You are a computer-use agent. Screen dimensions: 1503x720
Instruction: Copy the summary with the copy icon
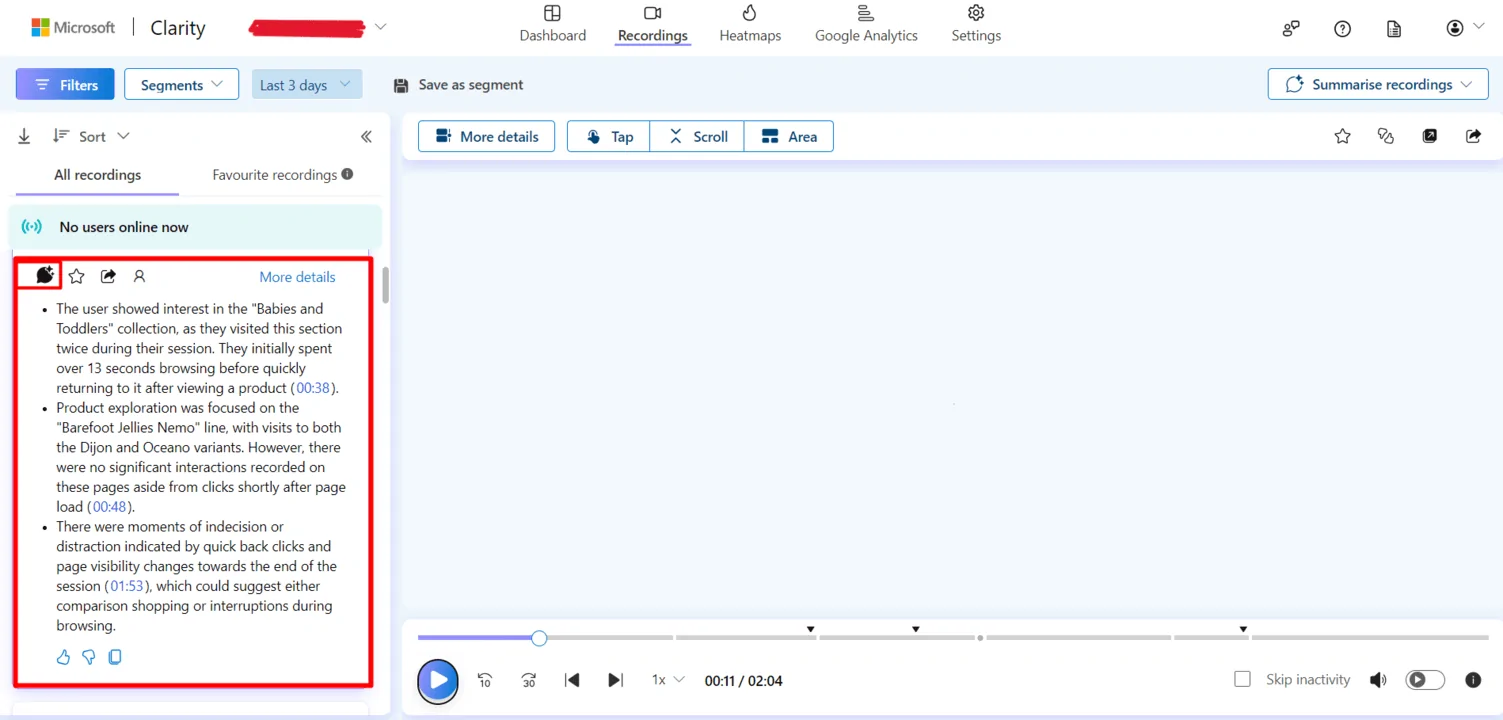[x=115, y=657]
